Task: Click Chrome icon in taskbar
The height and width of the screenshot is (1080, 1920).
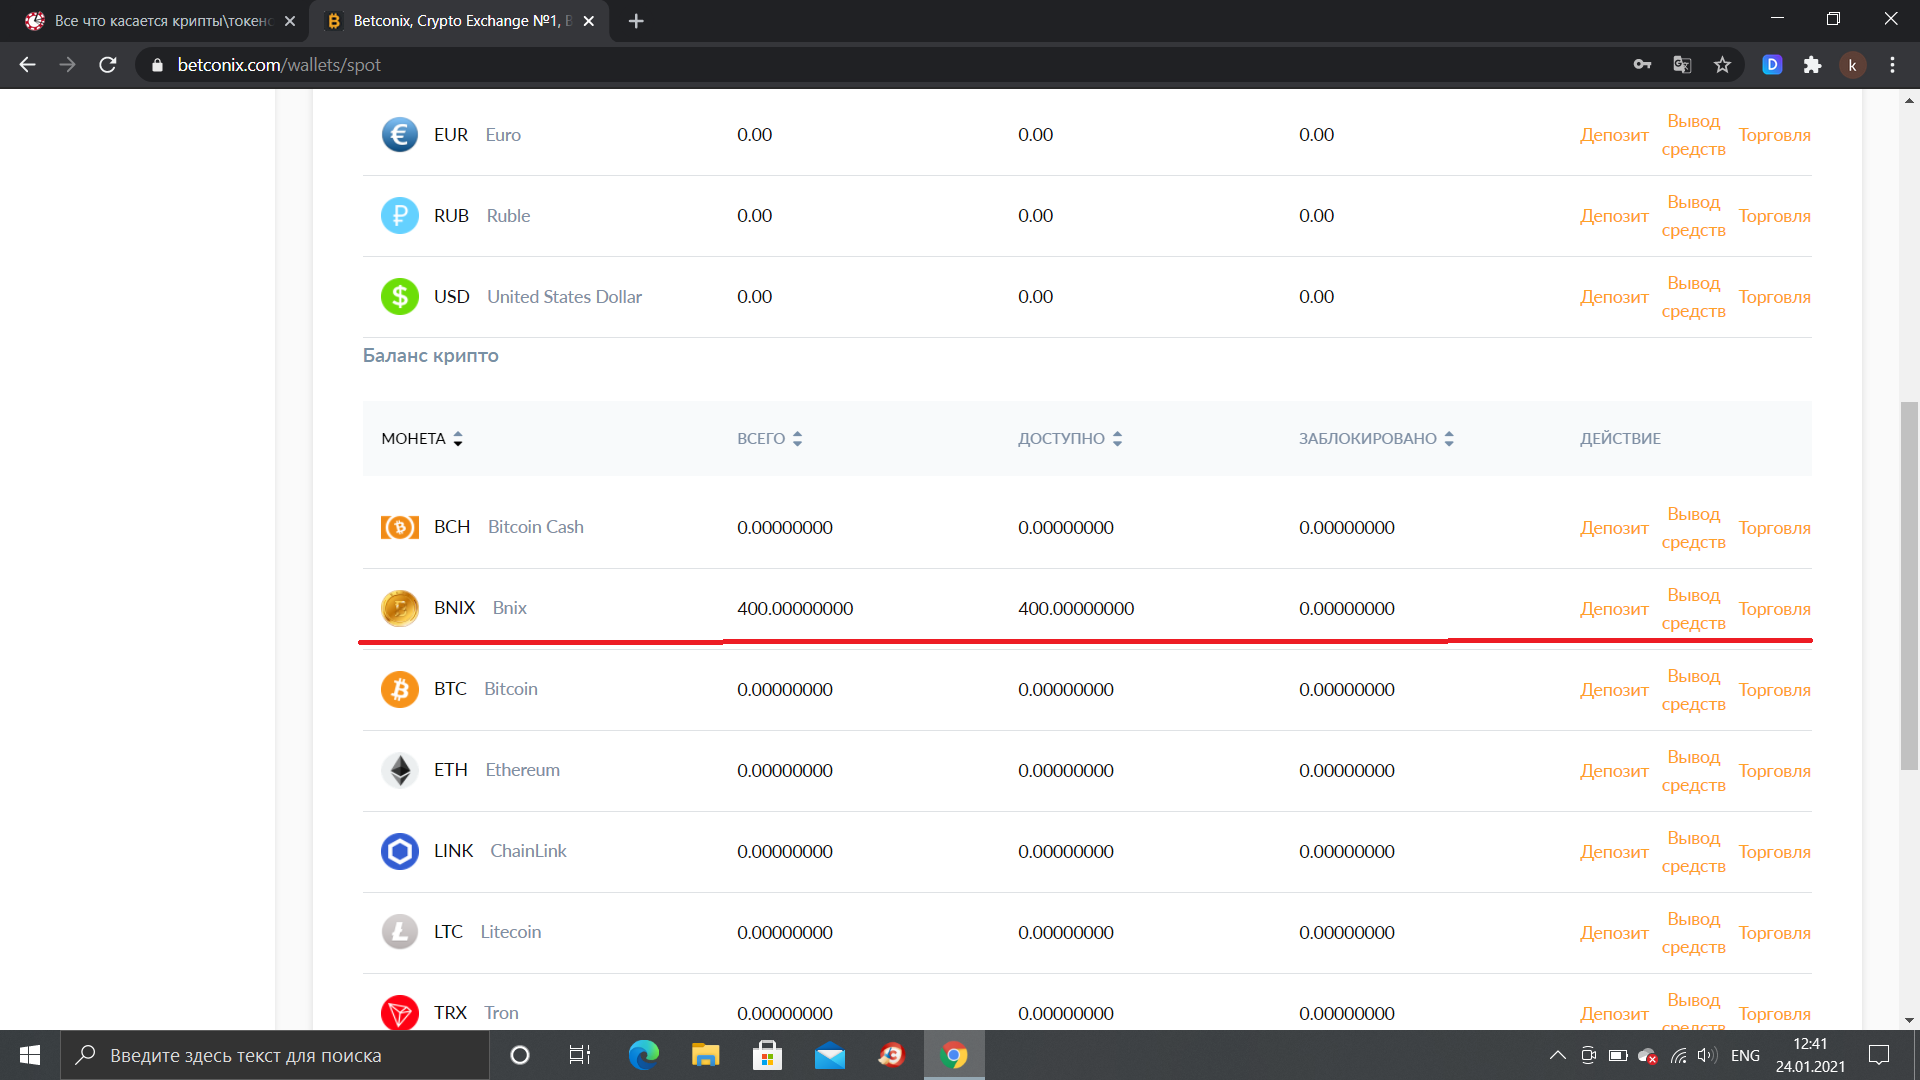Action: (954, 1055)
